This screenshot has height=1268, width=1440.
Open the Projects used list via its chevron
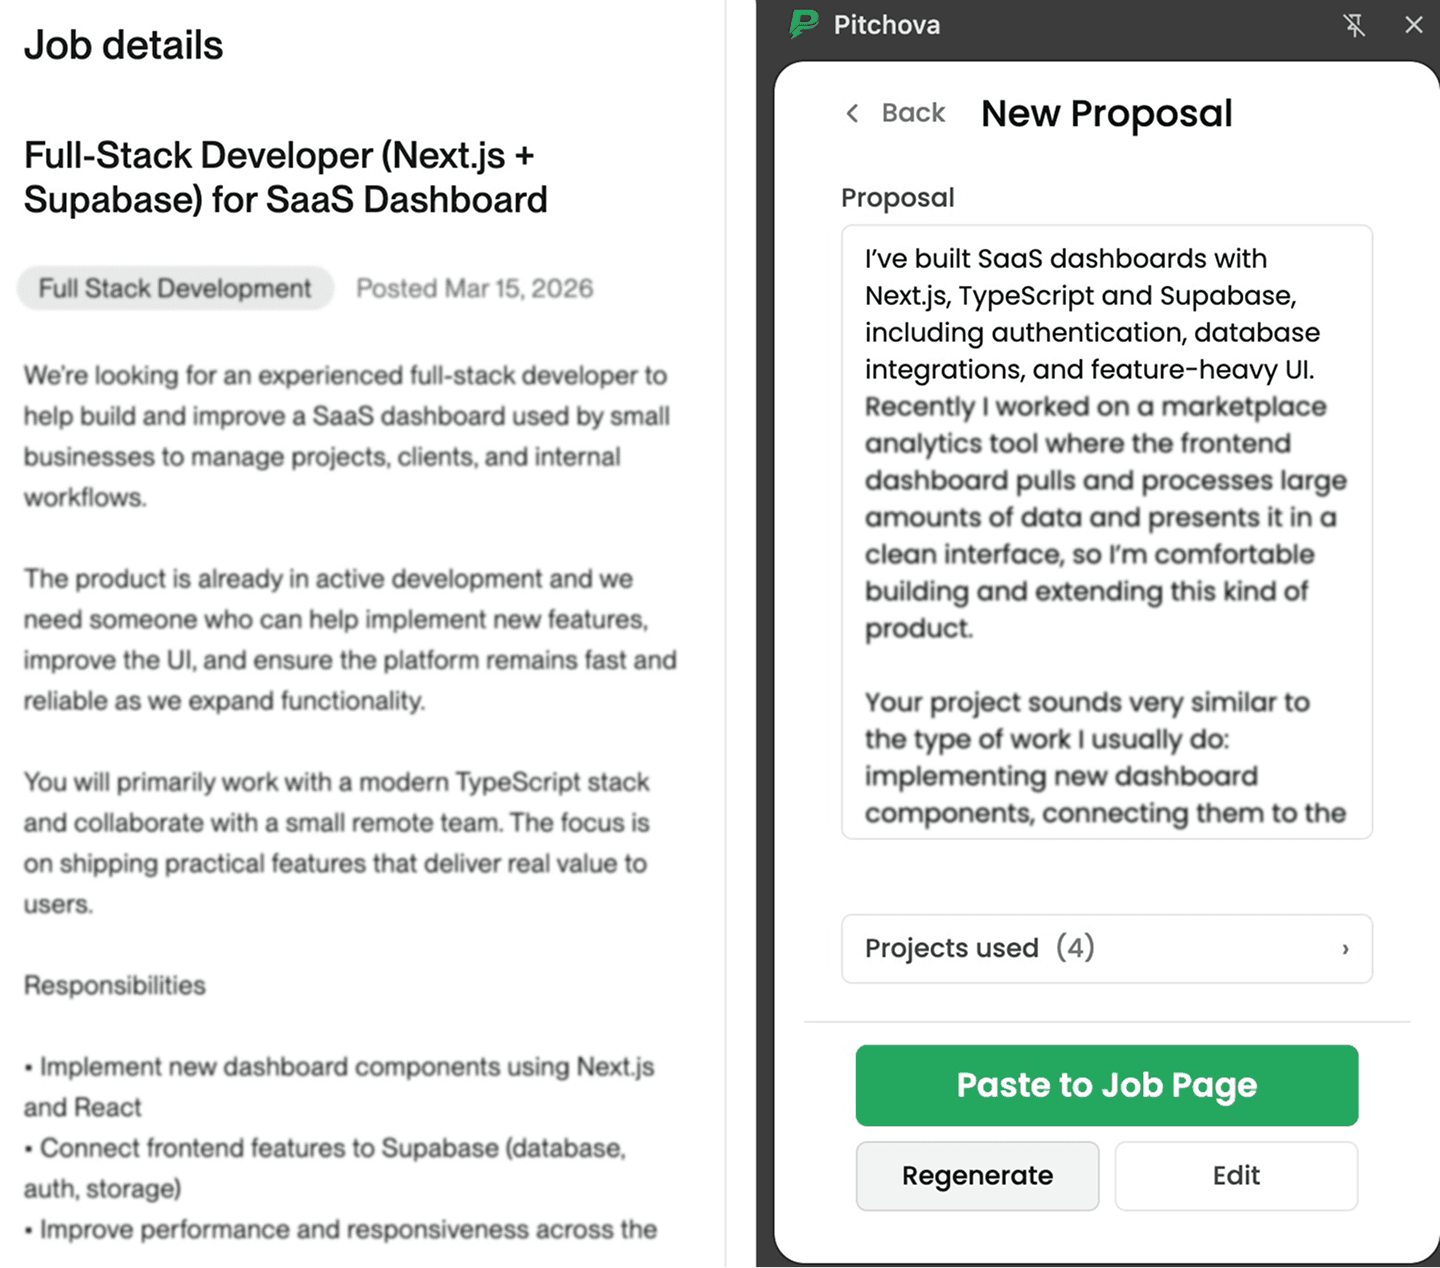pyautogui.click(x=1345, y=949)
